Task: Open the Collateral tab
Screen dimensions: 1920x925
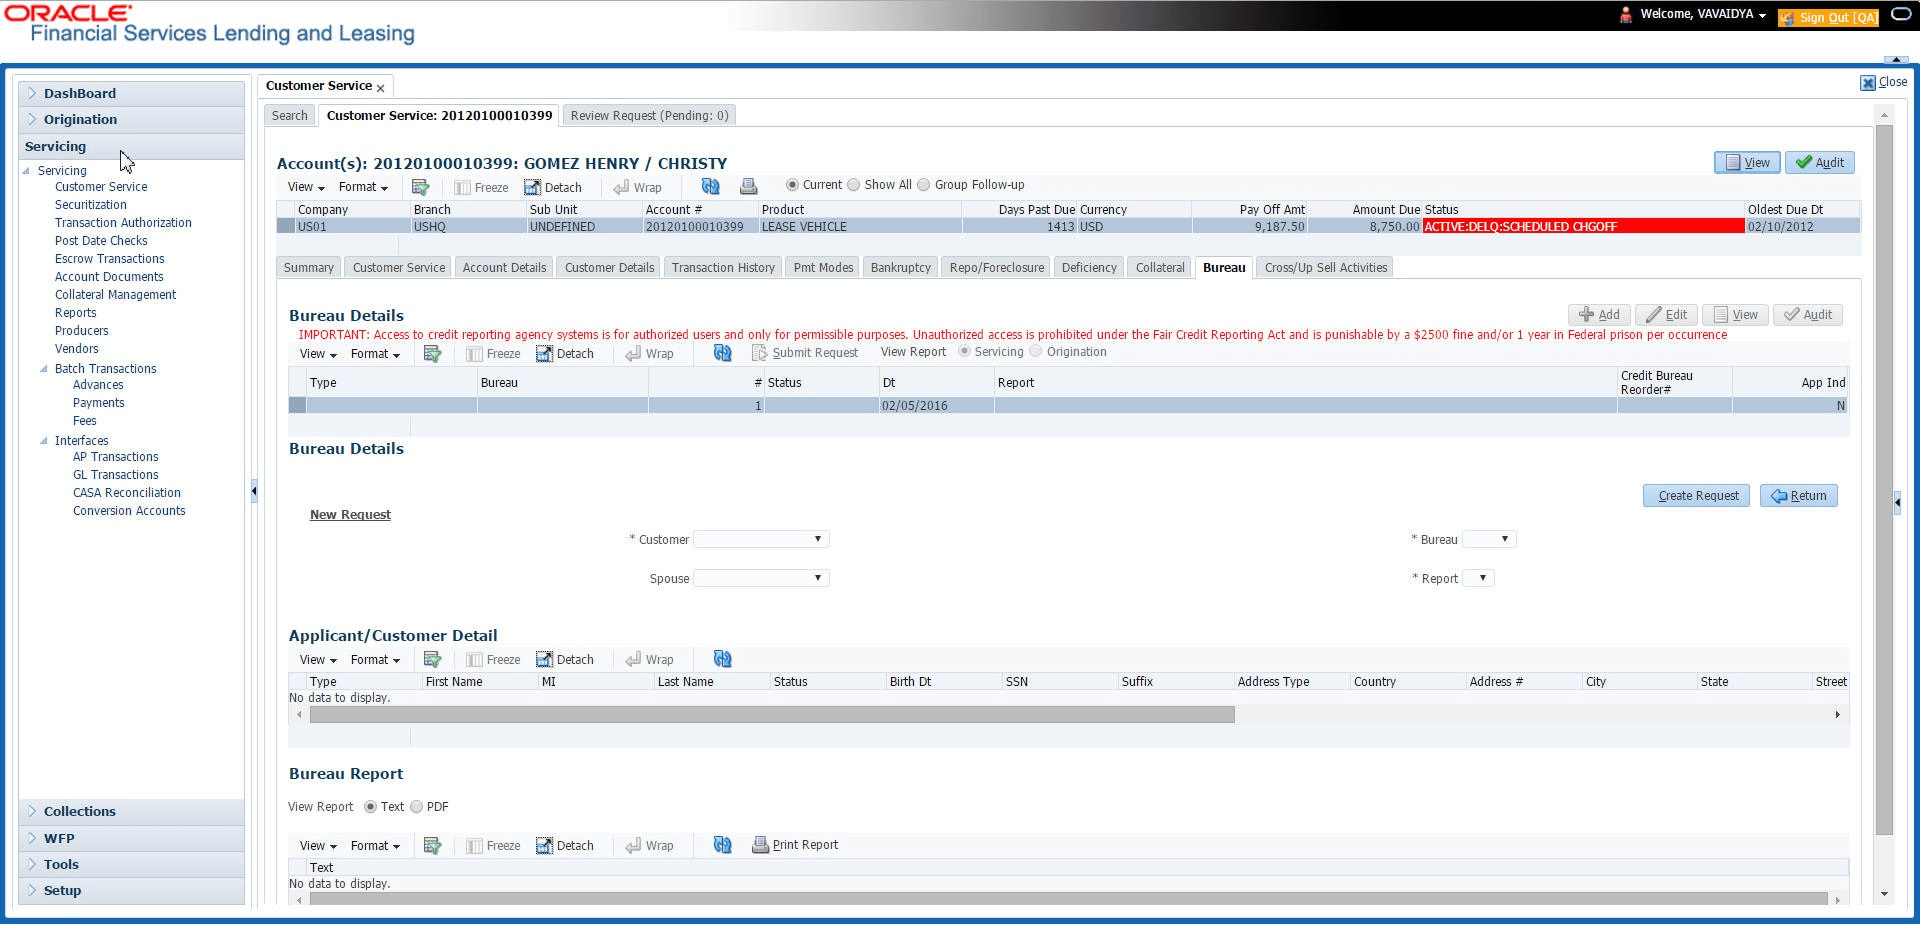Action: 1160,267
